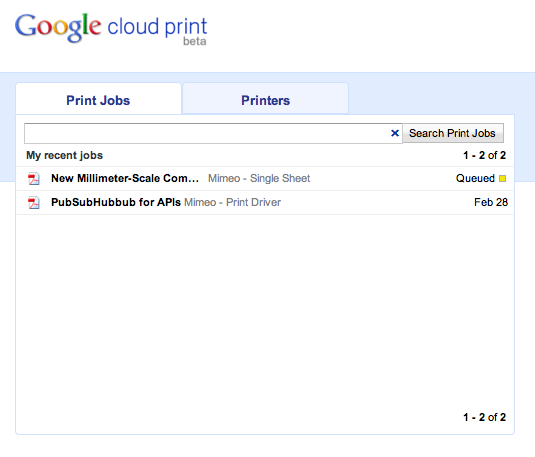Screen dimensions: 535x457
Task: Open the PubSubHubbub for APIs job
Action: (116, 202)
